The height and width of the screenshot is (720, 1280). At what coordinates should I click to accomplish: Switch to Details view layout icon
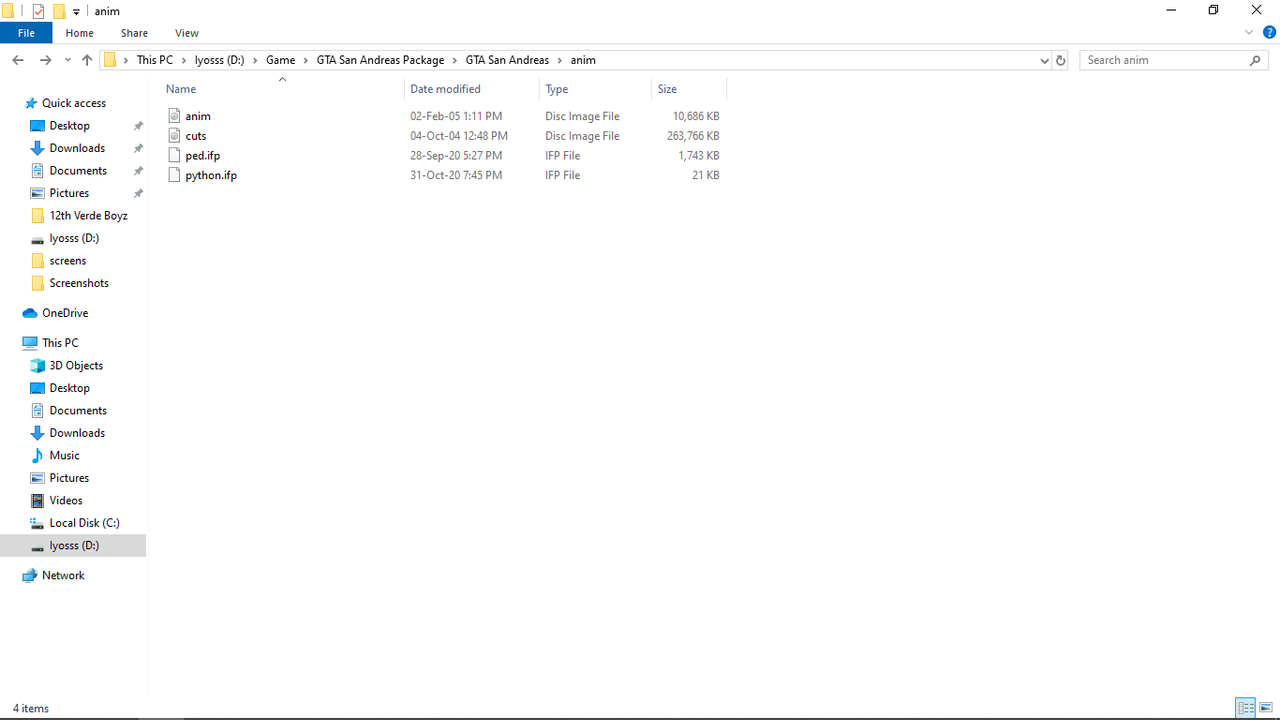[x=1246, y=708]
